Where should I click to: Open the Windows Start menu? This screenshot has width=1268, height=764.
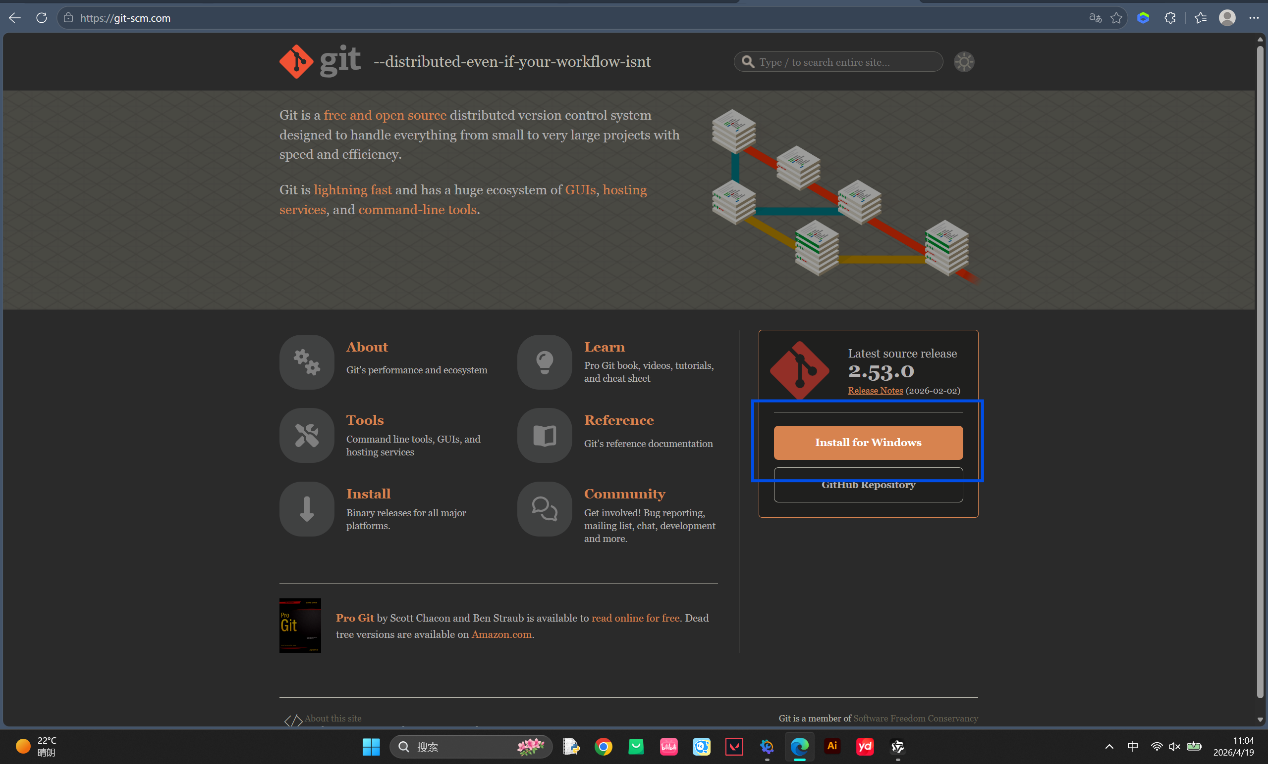click(x=371, y=746)
